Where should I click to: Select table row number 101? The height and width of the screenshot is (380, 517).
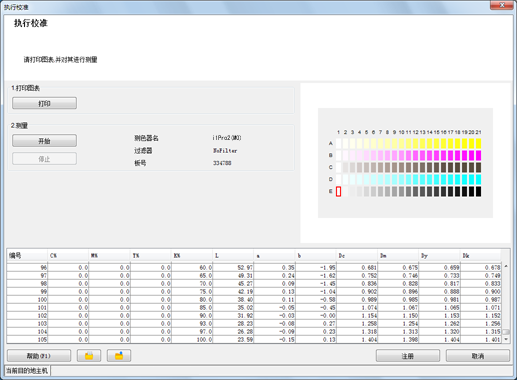point(254,307)
